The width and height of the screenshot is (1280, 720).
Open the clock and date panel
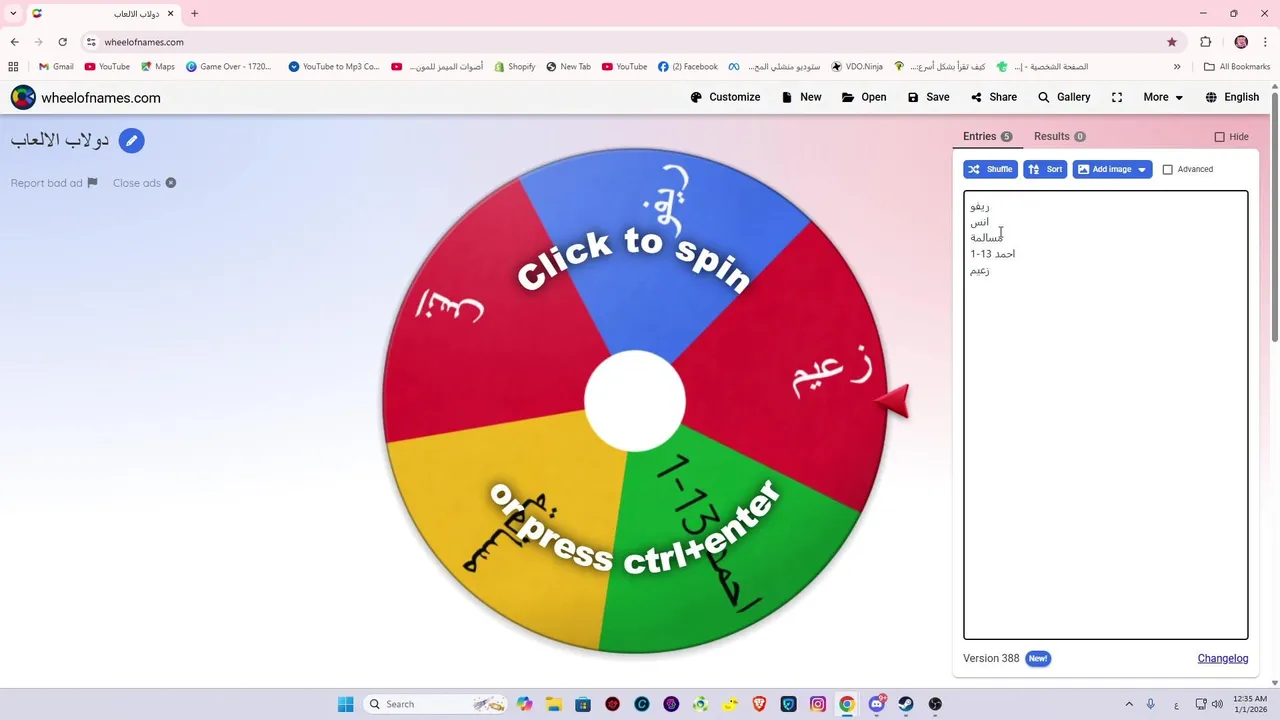click(1250, 704)
